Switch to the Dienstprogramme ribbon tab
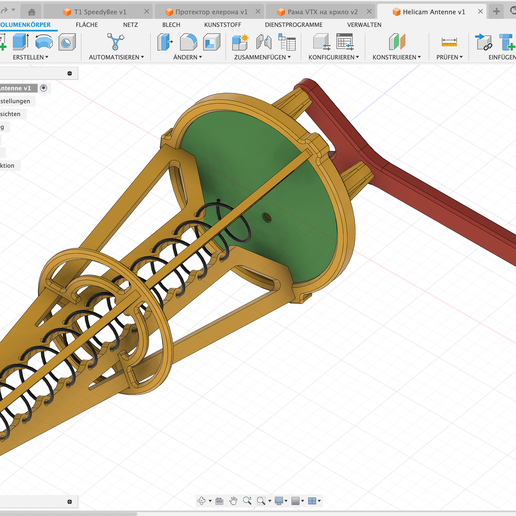Screen dimensions: 516x516 coord(294,25)
